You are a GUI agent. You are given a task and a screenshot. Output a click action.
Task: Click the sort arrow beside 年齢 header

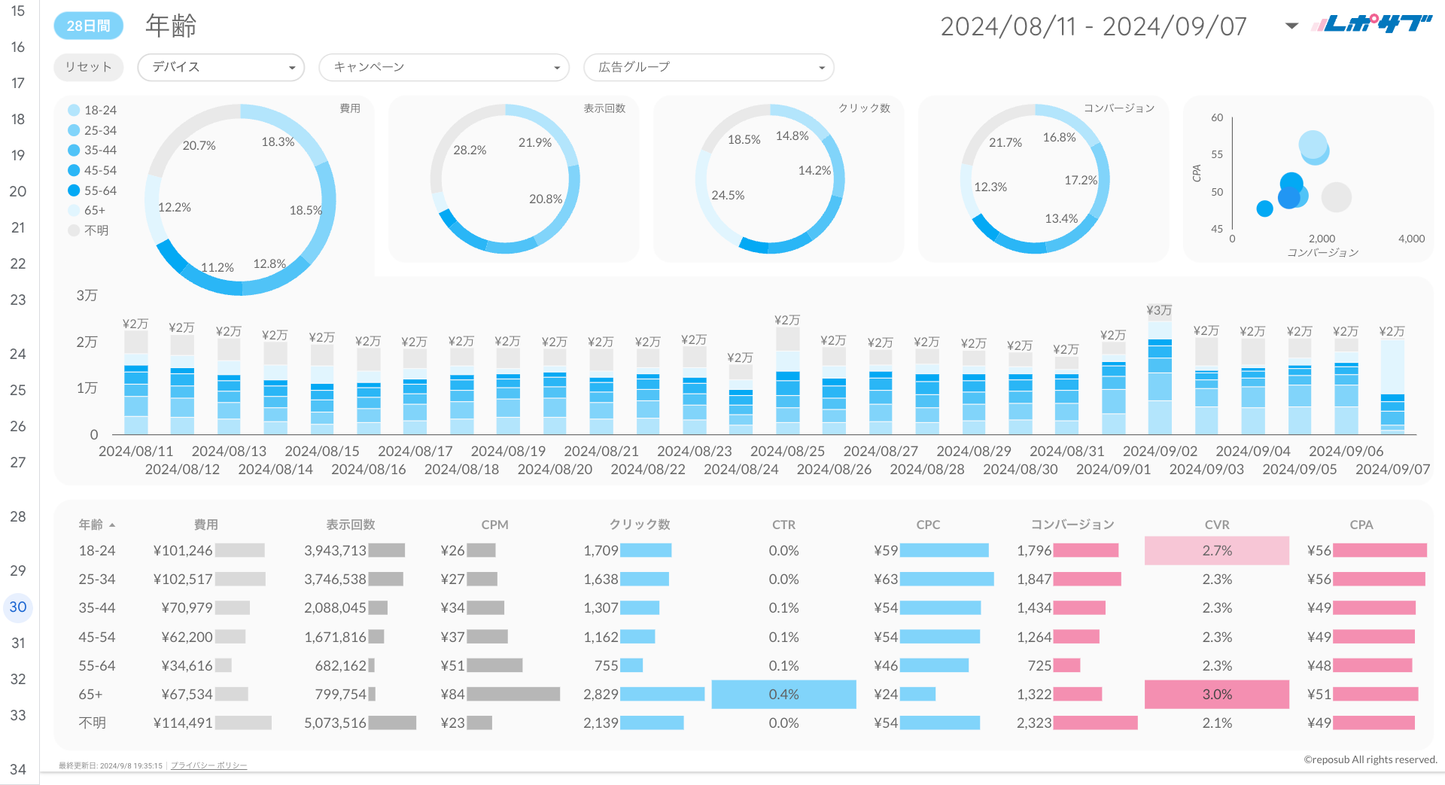(x=112, y=525)
